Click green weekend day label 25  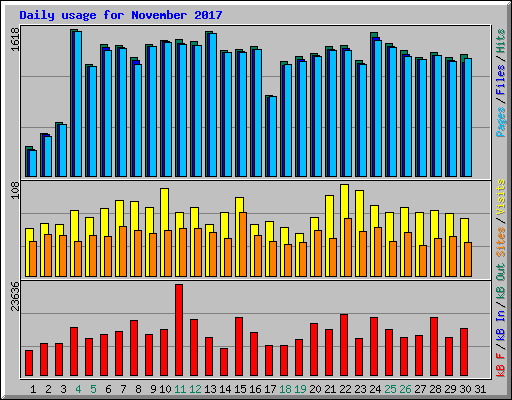click(390, 389)
